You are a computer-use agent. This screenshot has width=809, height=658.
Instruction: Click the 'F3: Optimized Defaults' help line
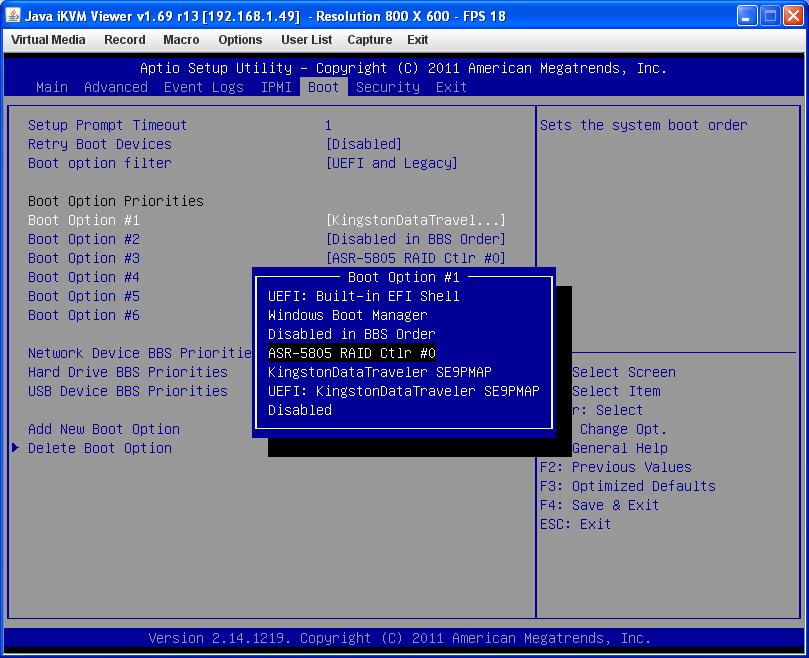tap(627, 486)
